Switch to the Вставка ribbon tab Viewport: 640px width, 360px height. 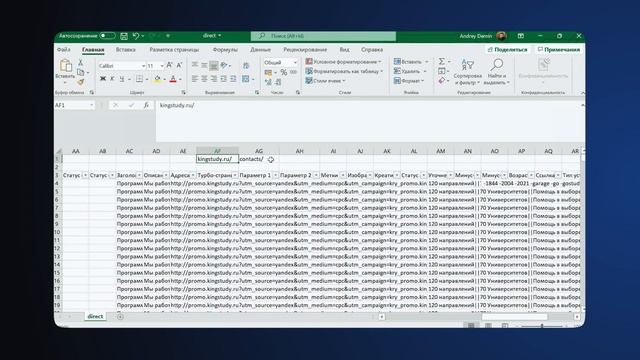[125, 49]
